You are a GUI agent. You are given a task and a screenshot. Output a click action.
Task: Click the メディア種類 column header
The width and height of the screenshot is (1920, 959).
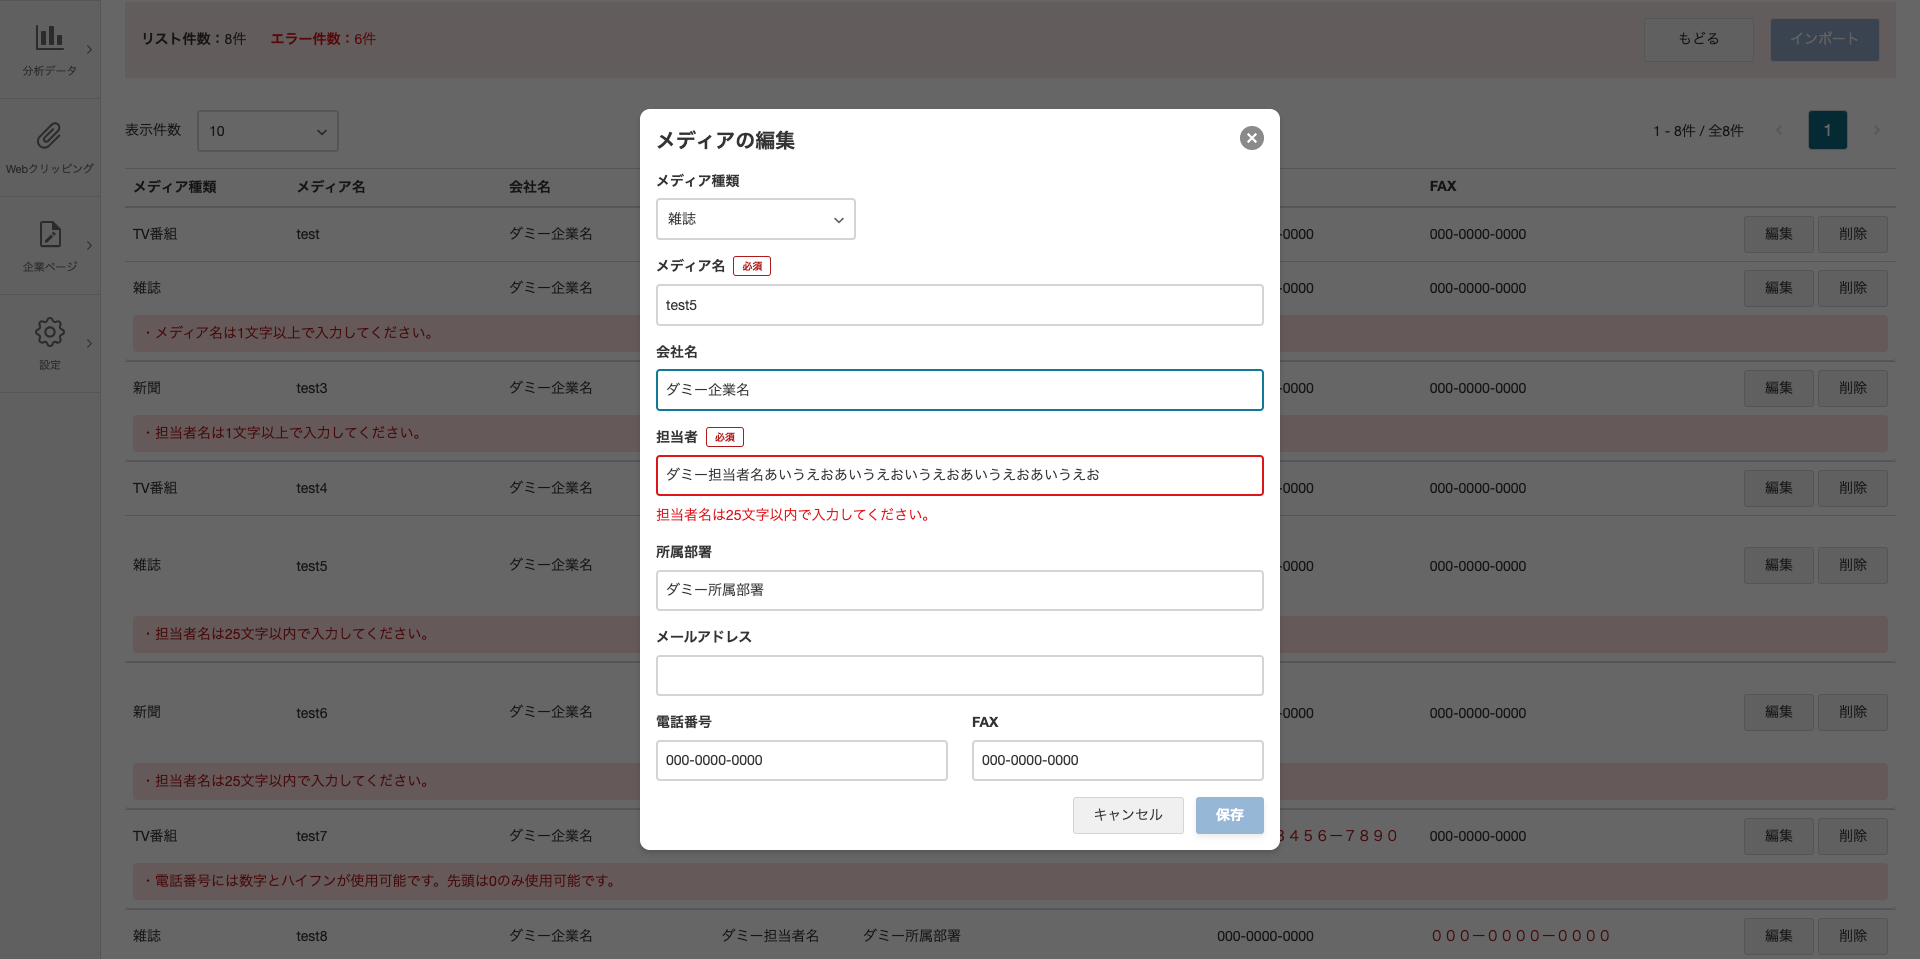(x=174, y=187)
